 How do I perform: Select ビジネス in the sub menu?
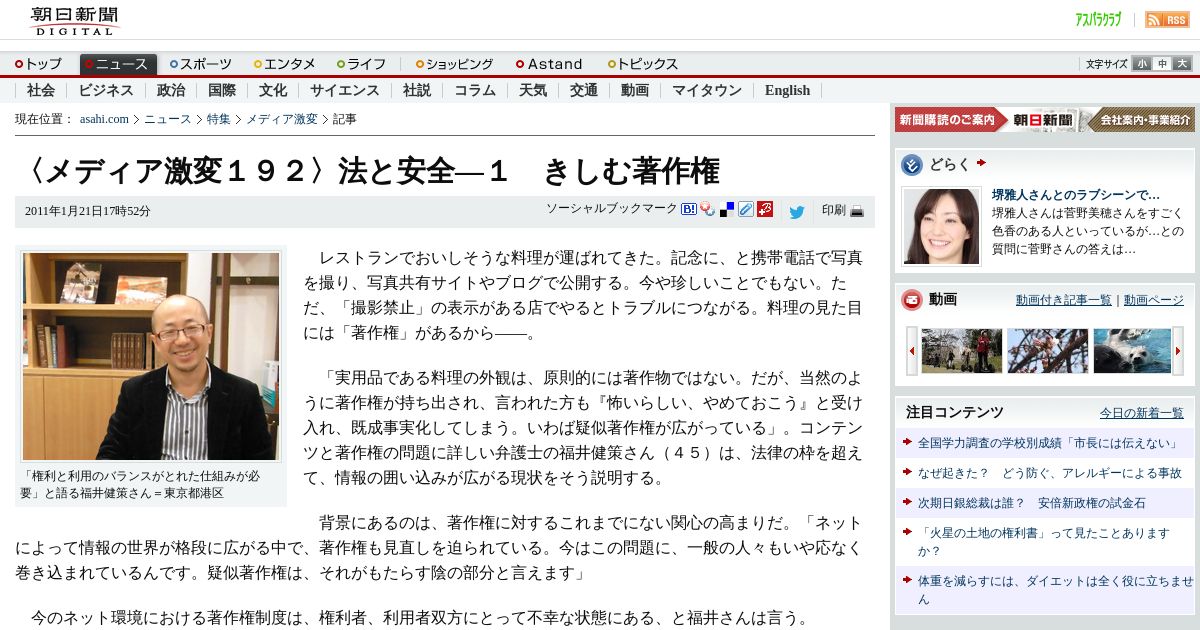[106, 90]
